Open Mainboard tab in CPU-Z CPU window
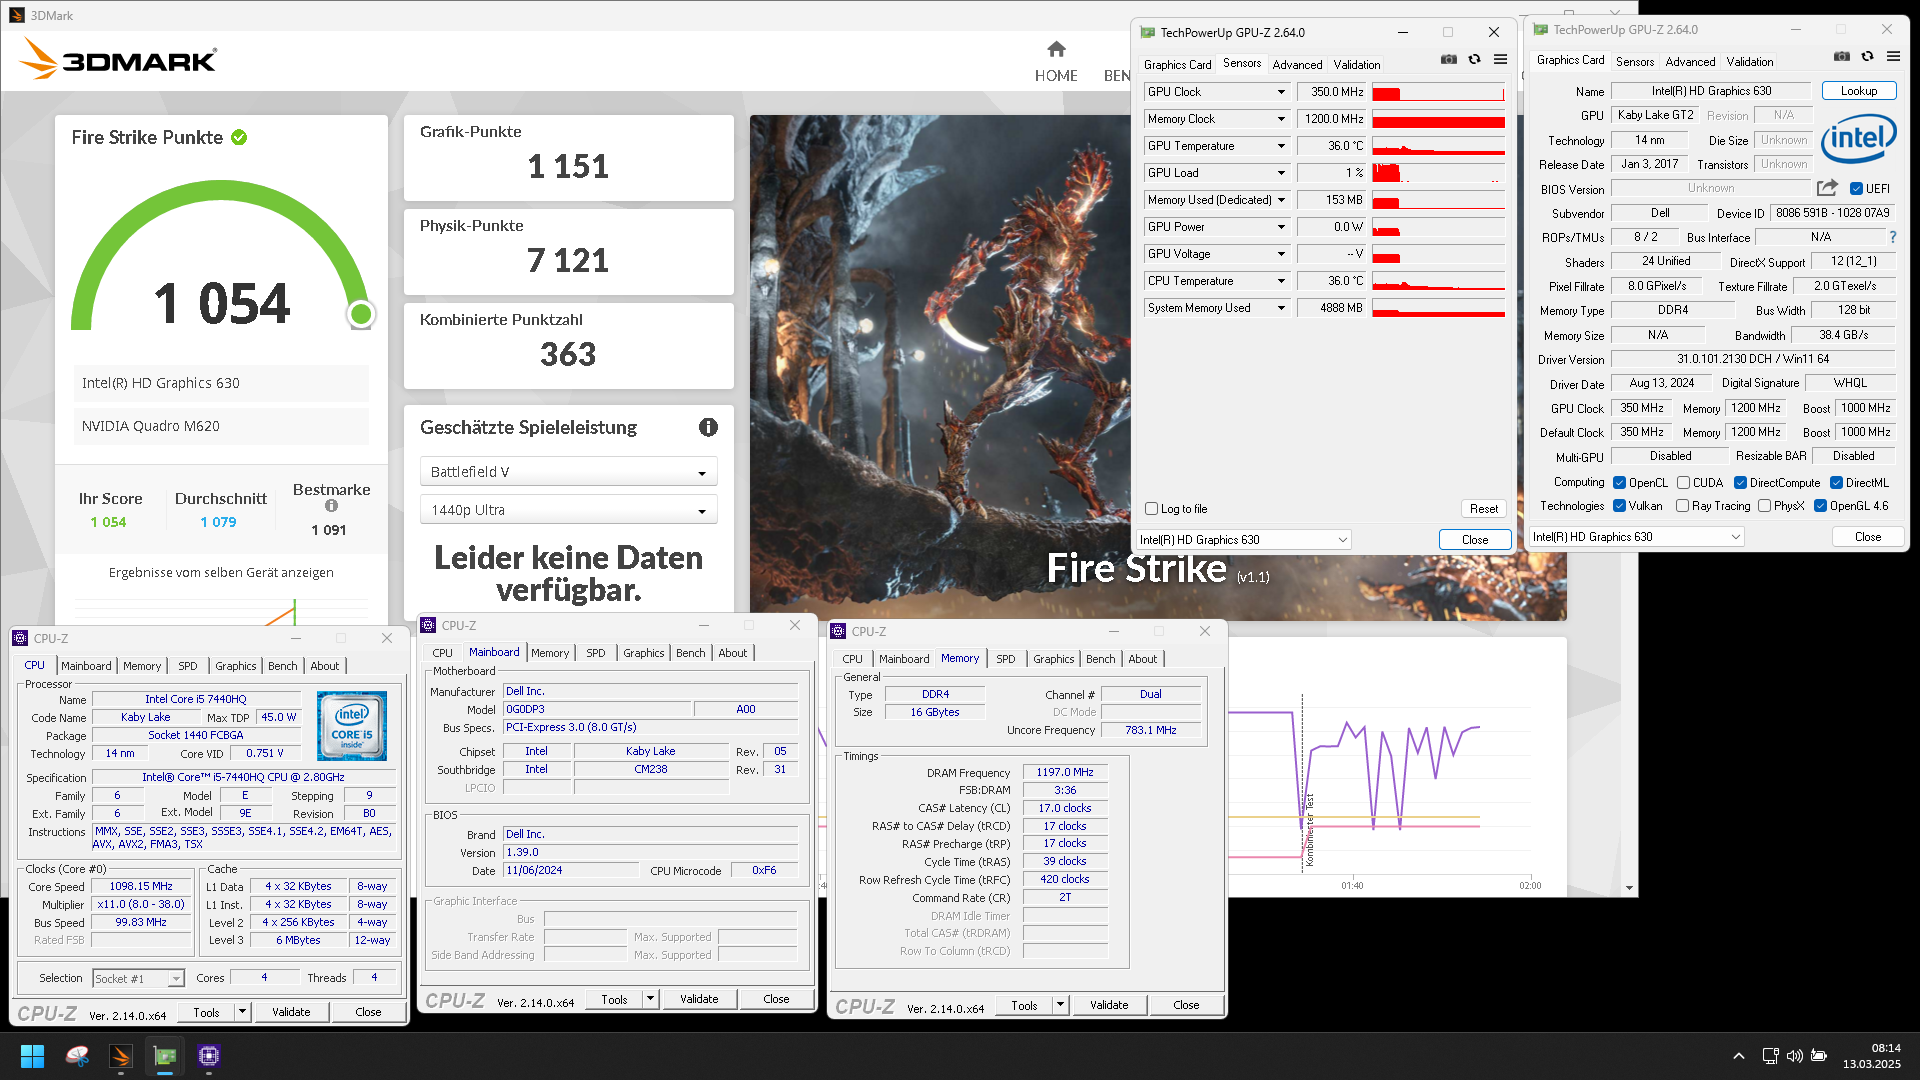The image size is (1920, 1080). coord(86,666)
